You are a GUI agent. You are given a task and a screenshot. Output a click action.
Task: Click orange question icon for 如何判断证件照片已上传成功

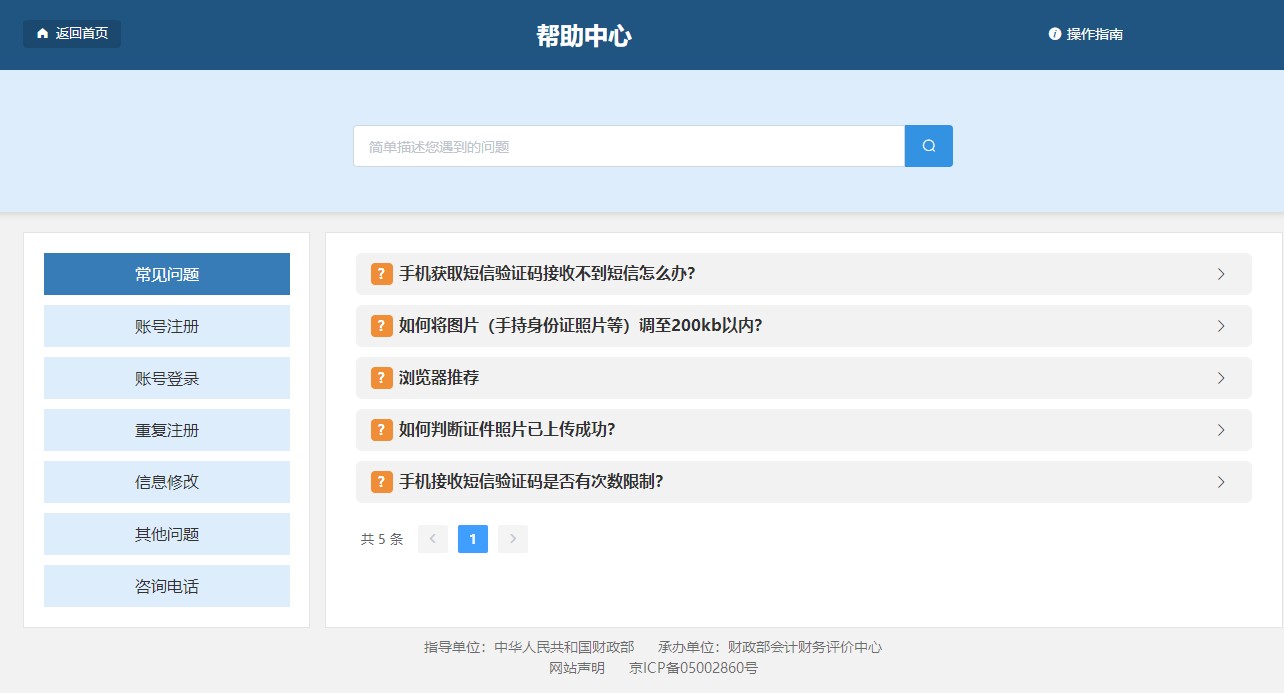click(381, 430)
